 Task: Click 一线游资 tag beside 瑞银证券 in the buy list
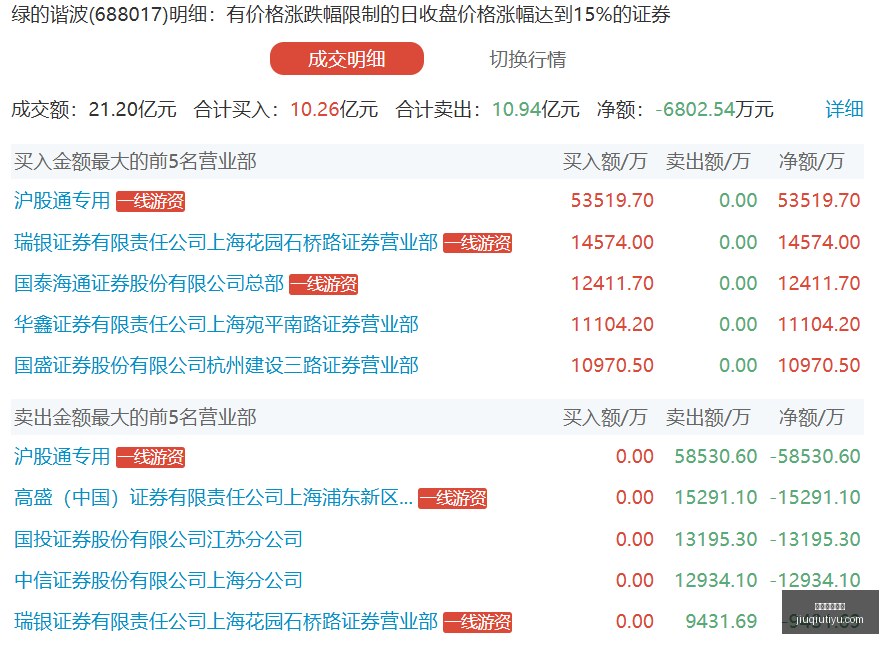tap(477, 243)
